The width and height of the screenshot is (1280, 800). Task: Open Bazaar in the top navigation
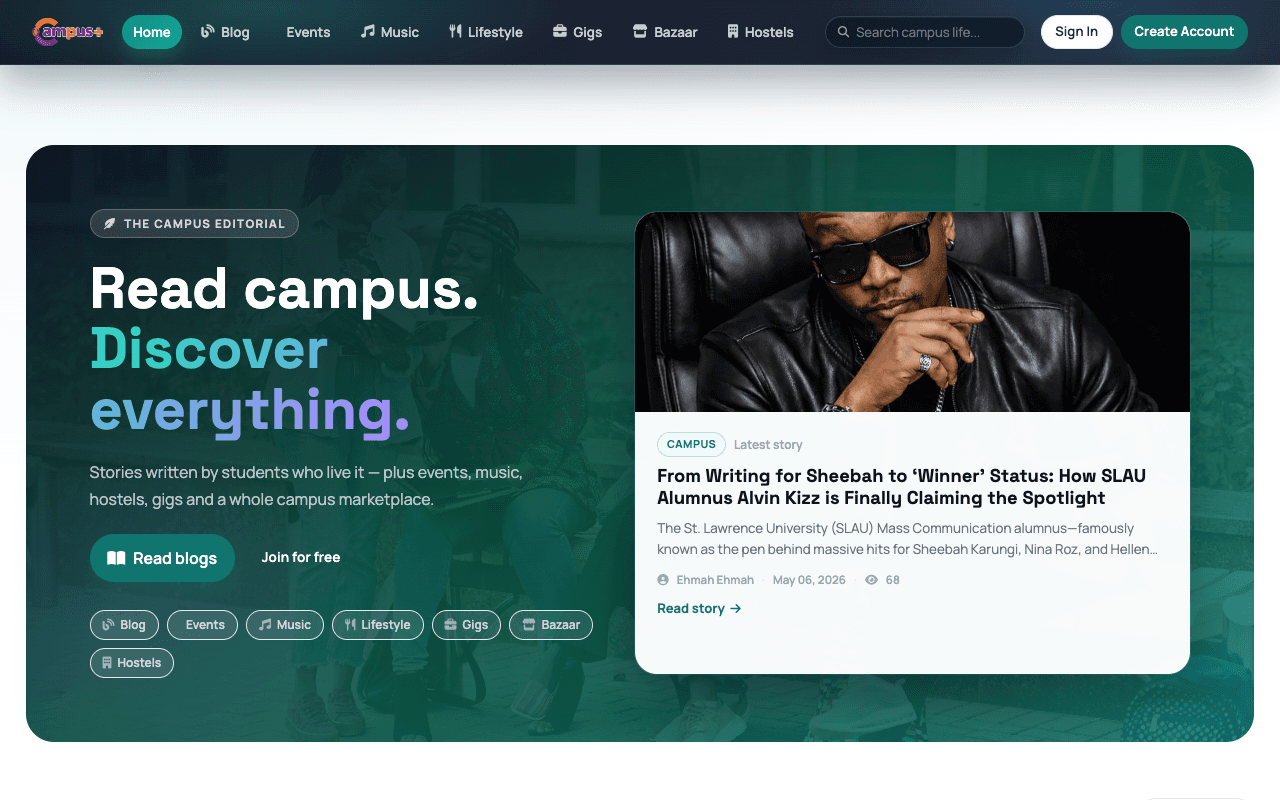pyautogui.click(x=665, y=32)
